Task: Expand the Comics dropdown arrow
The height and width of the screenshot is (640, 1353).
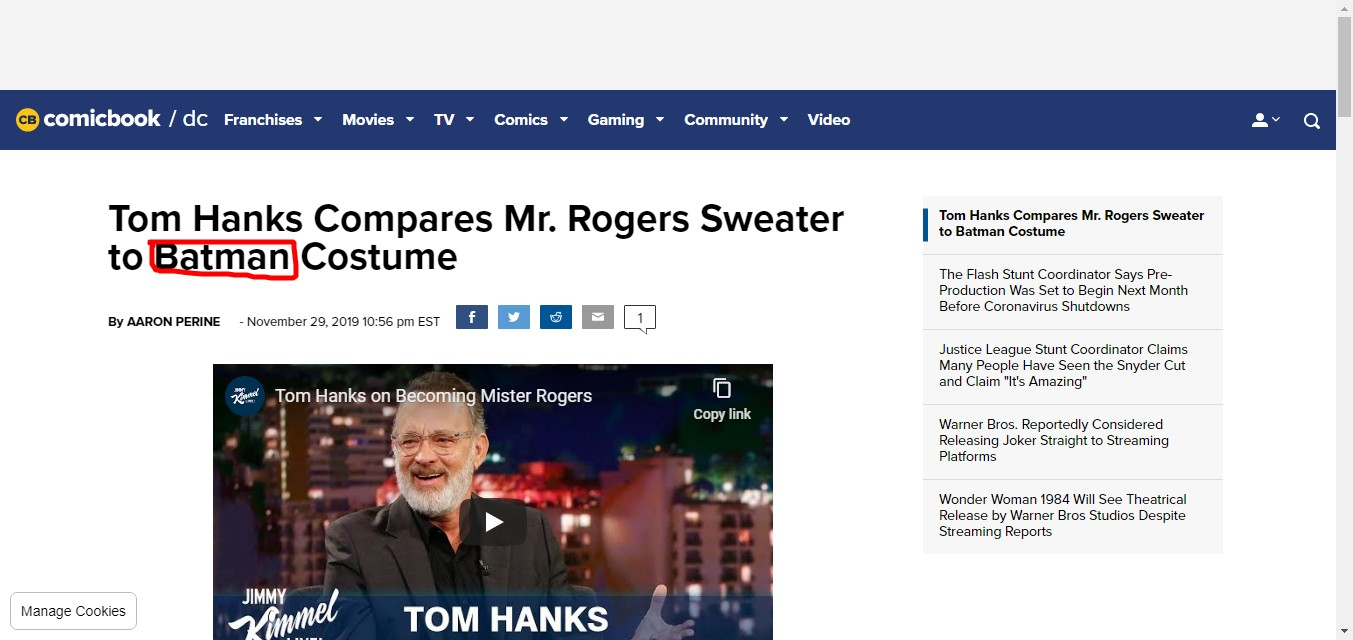Action: [x=564, y=119]
